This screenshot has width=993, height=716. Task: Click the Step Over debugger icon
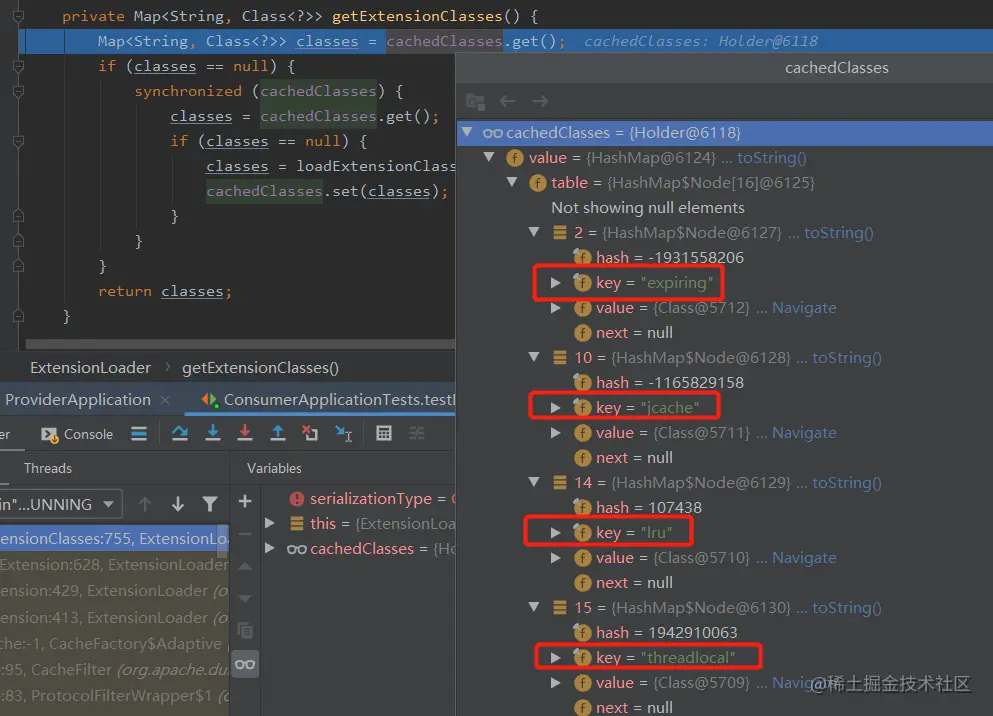click(180, 433)
